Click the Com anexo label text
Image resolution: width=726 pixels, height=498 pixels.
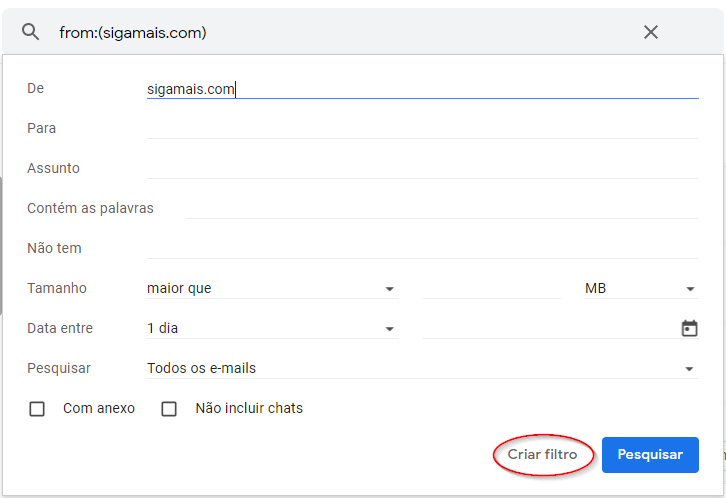99,408
